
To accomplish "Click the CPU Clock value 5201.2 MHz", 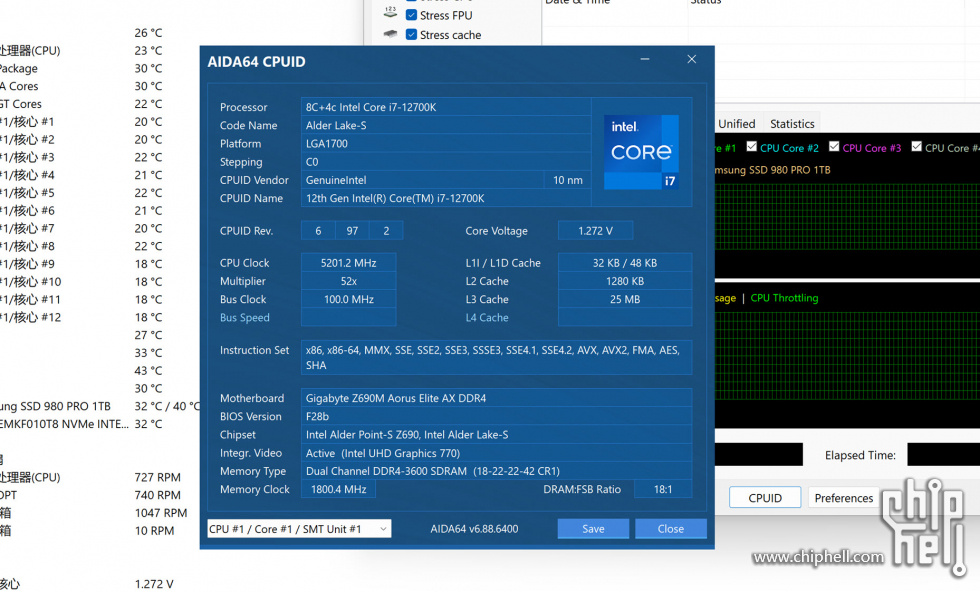I will (348, 263).
